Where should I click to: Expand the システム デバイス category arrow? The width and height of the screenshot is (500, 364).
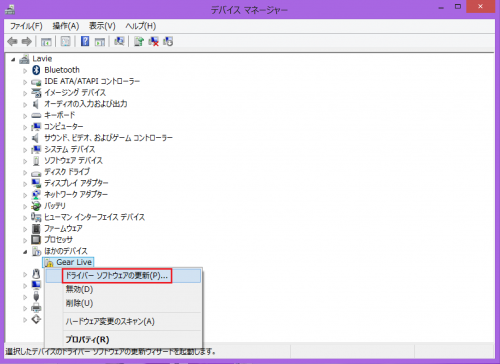[x=25, y=150]
